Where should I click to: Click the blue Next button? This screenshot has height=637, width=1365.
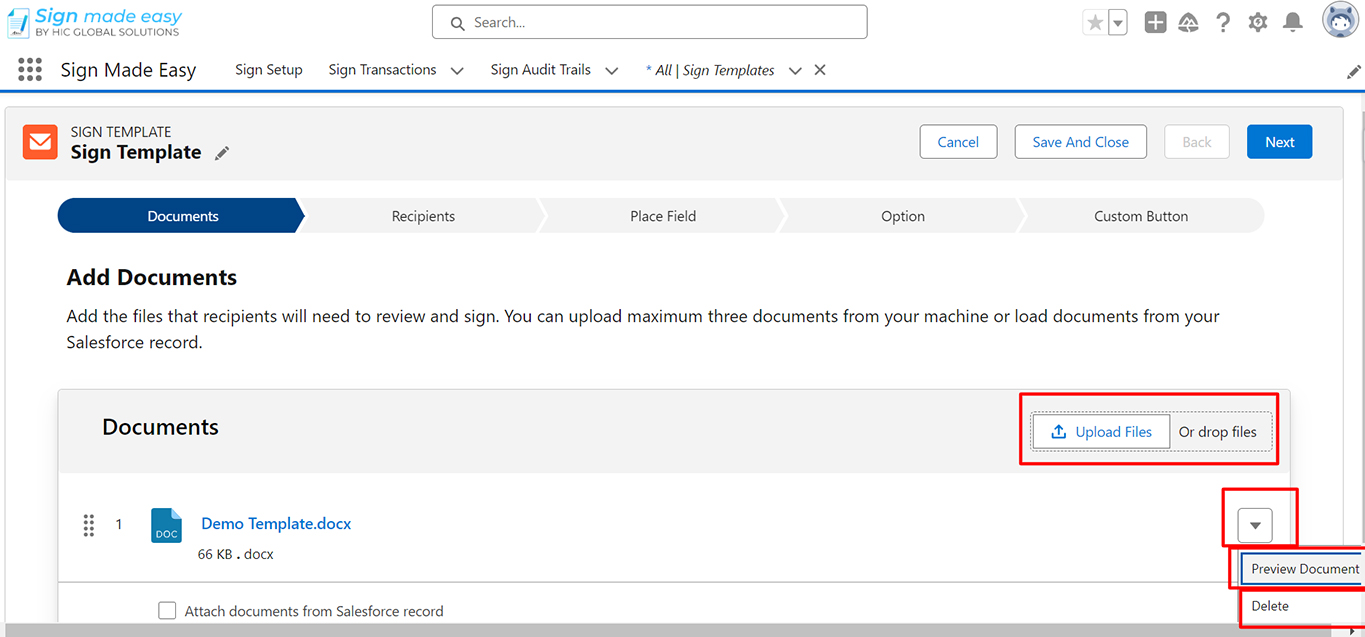pos(1279,142)
